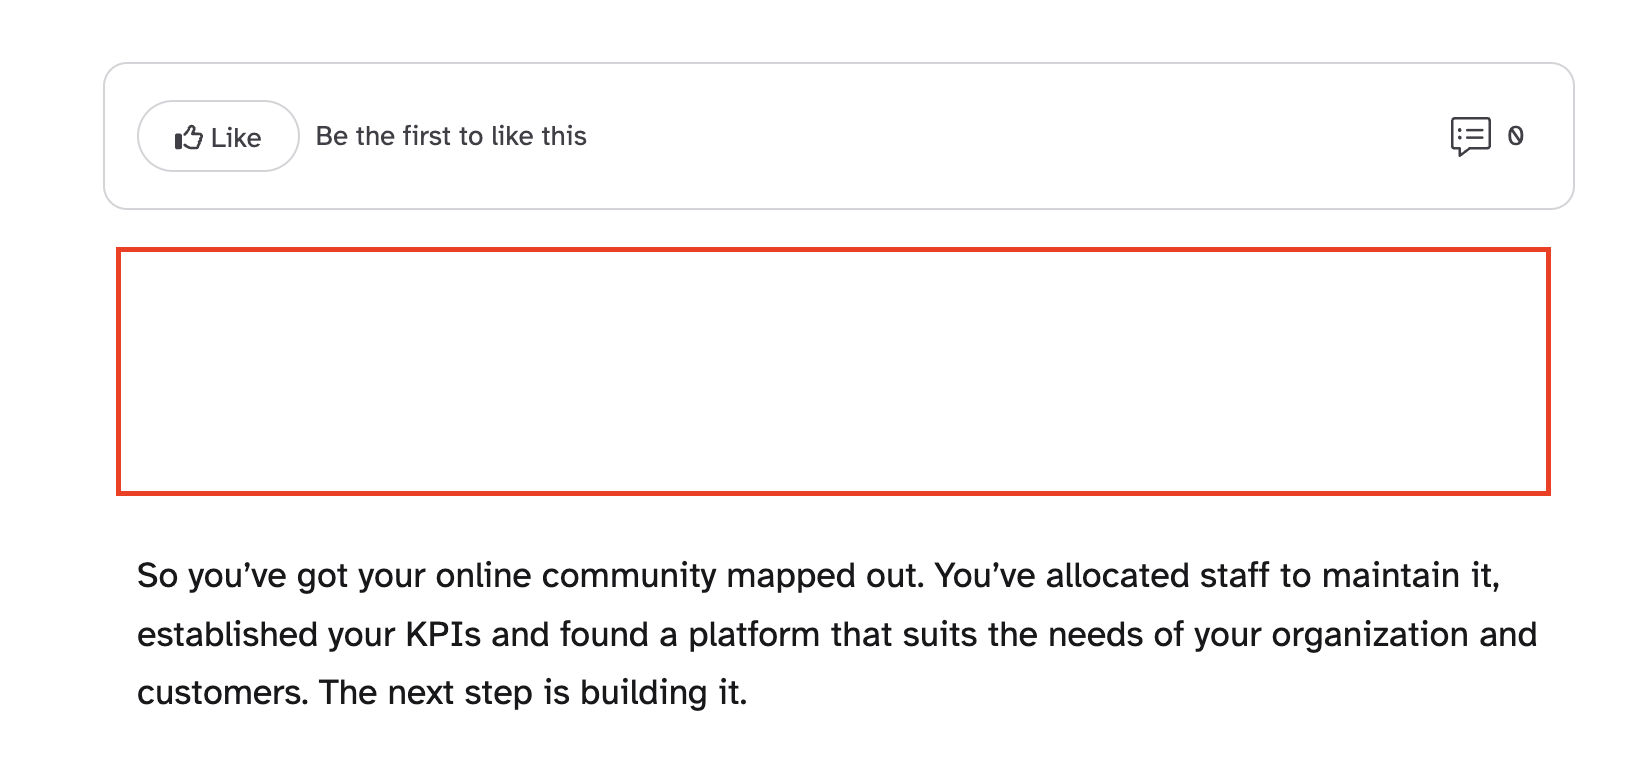Open comments via speech bubble icon
1629x764 pixels.
[x=1470, y=136]
